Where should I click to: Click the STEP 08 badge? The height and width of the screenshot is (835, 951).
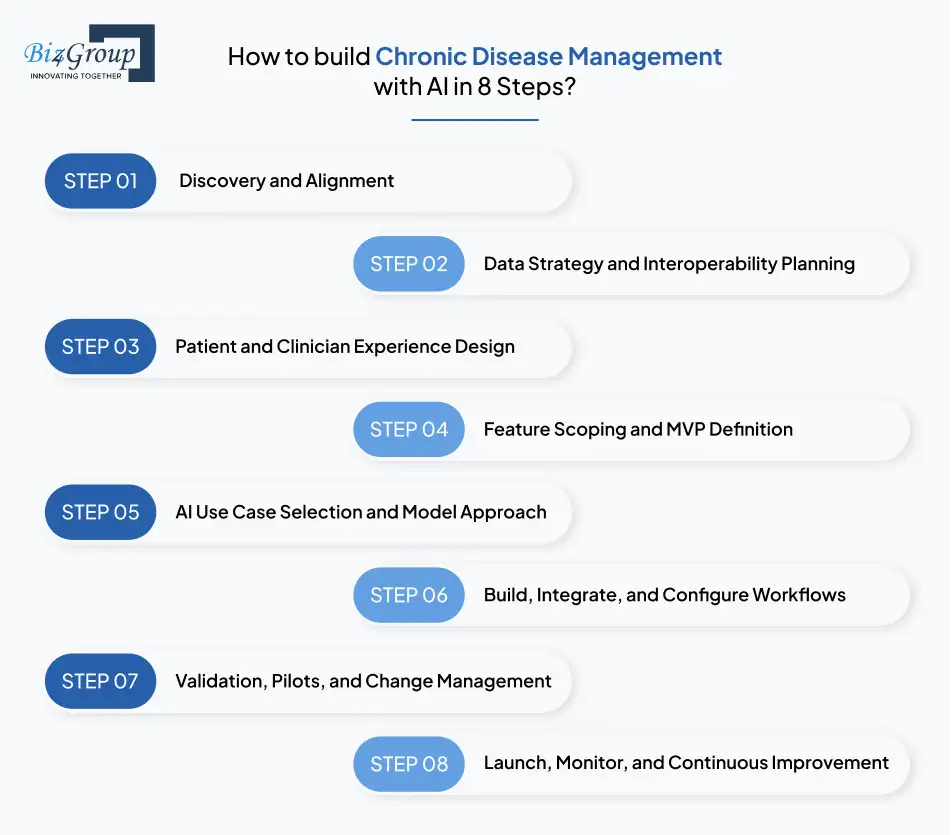pyautogui.click(x=409, y=764)
